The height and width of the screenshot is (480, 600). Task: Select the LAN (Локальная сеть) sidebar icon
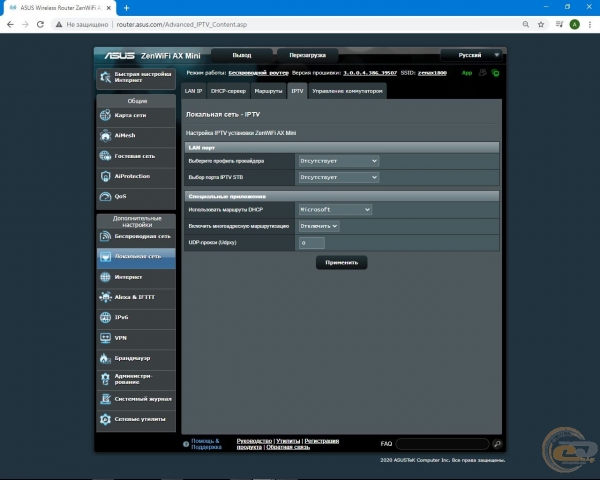pyautogui.click(x=105, y=256)
